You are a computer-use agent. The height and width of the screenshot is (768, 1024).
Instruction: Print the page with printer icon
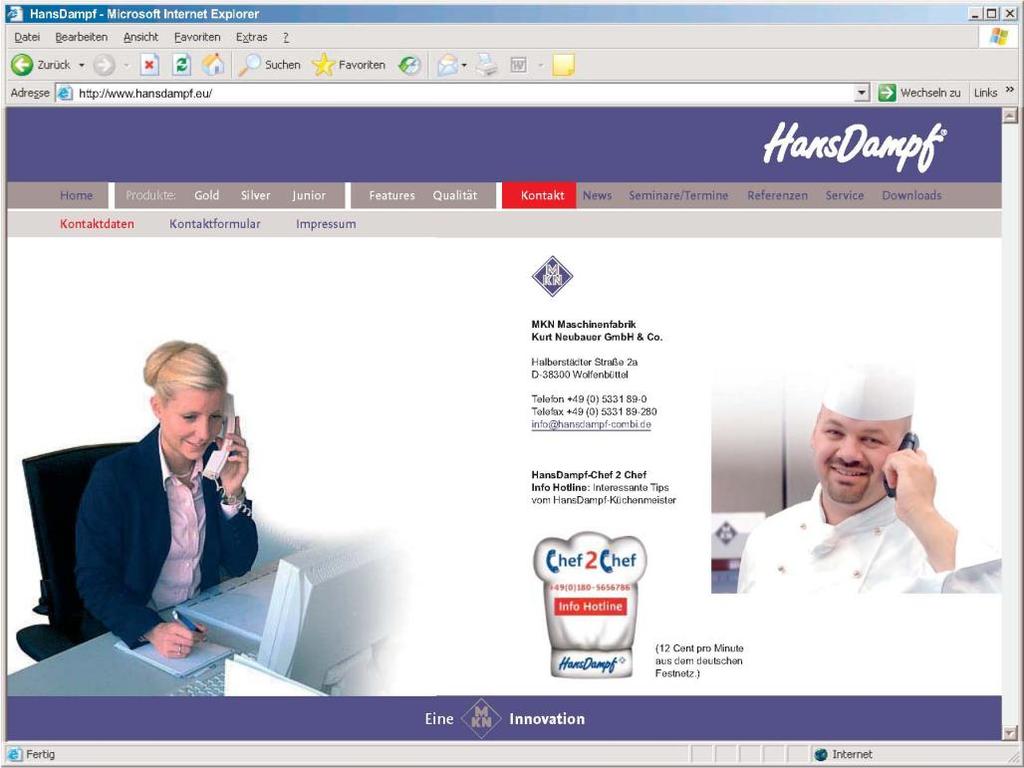[487, 65]
